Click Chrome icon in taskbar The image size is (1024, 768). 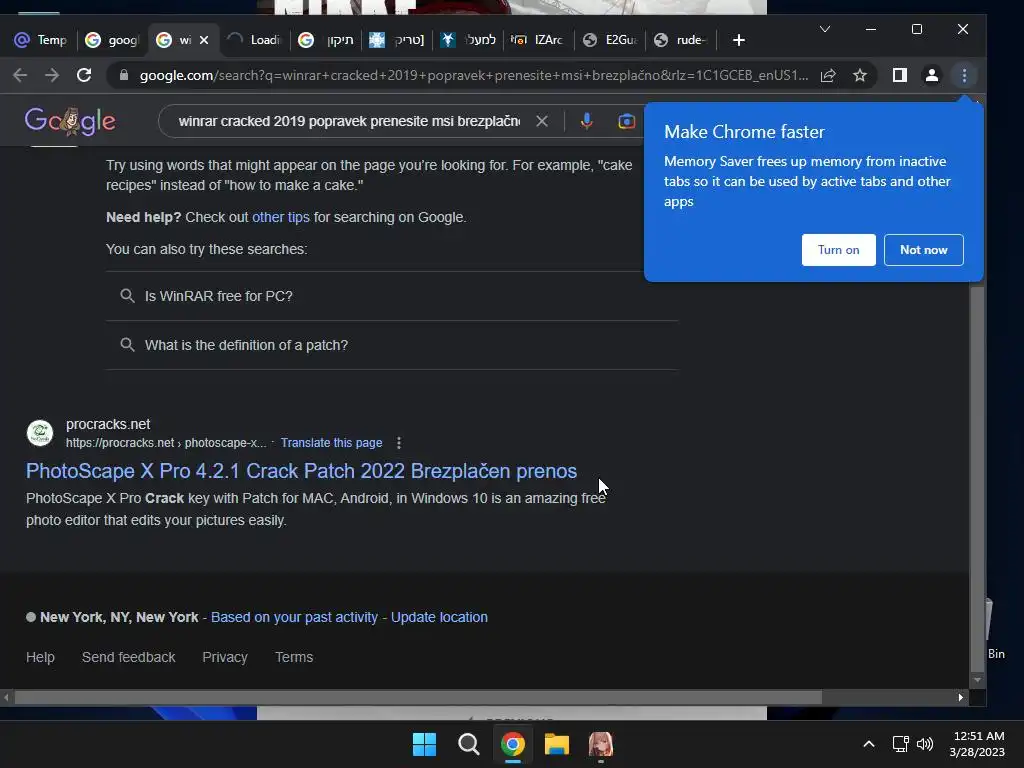click(513, 744)
